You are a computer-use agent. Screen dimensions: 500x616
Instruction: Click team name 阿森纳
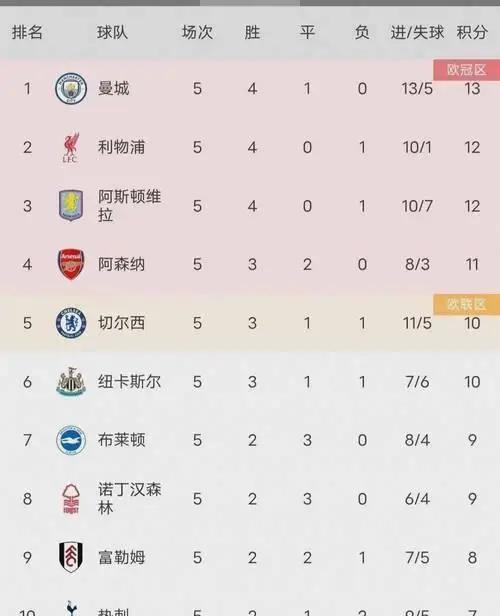tap(121, 264)
